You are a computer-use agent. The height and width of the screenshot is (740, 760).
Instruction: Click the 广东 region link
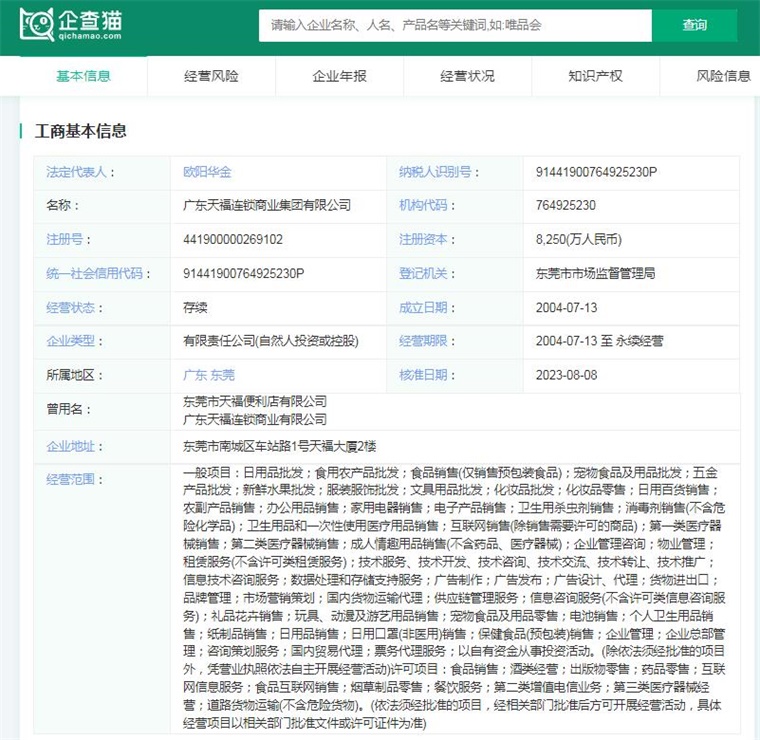194,375
